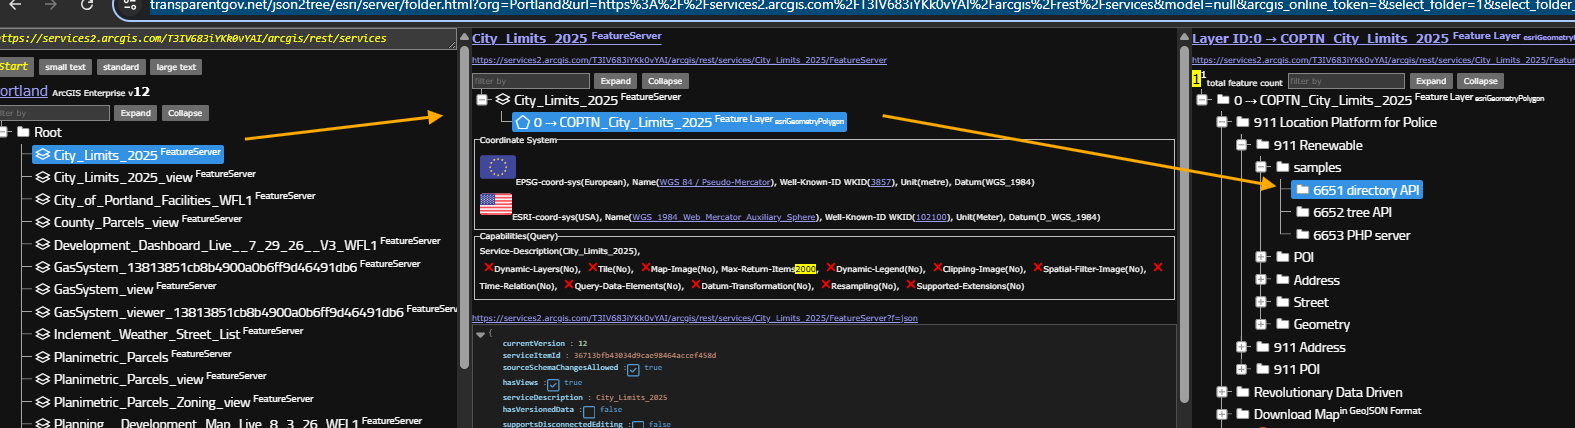
Task: Open the WGS 84 / Pseudo-Mercator link
Action: [715, 182]
